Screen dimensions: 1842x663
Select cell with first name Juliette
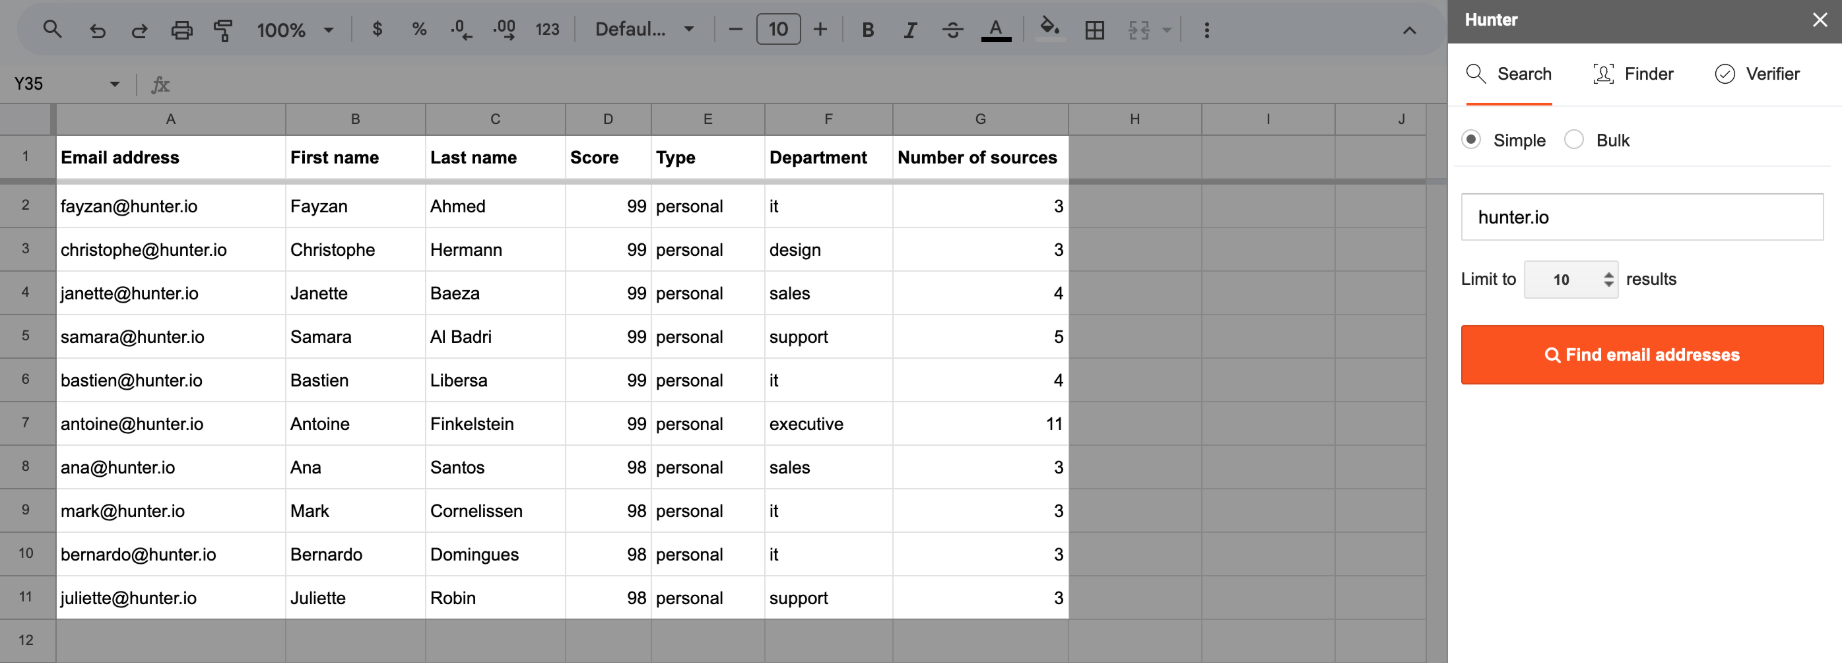click(x=355, y=598)
